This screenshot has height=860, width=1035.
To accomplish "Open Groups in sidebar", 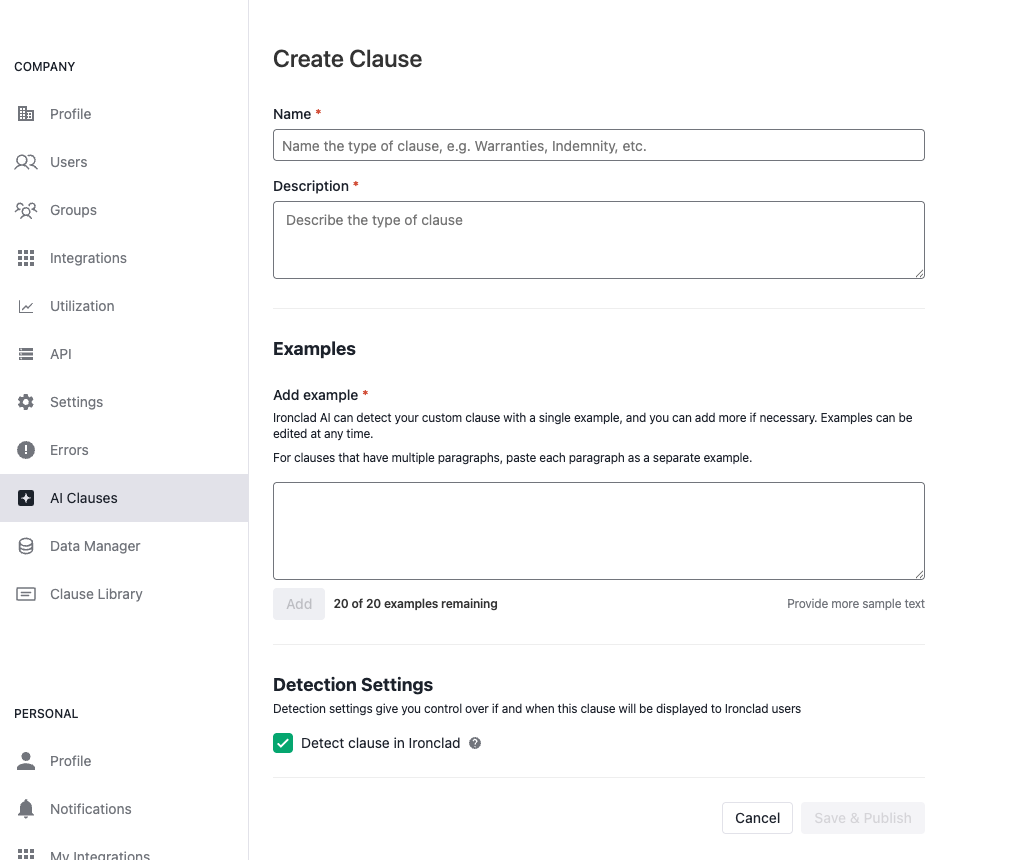I will click(124, 210).
